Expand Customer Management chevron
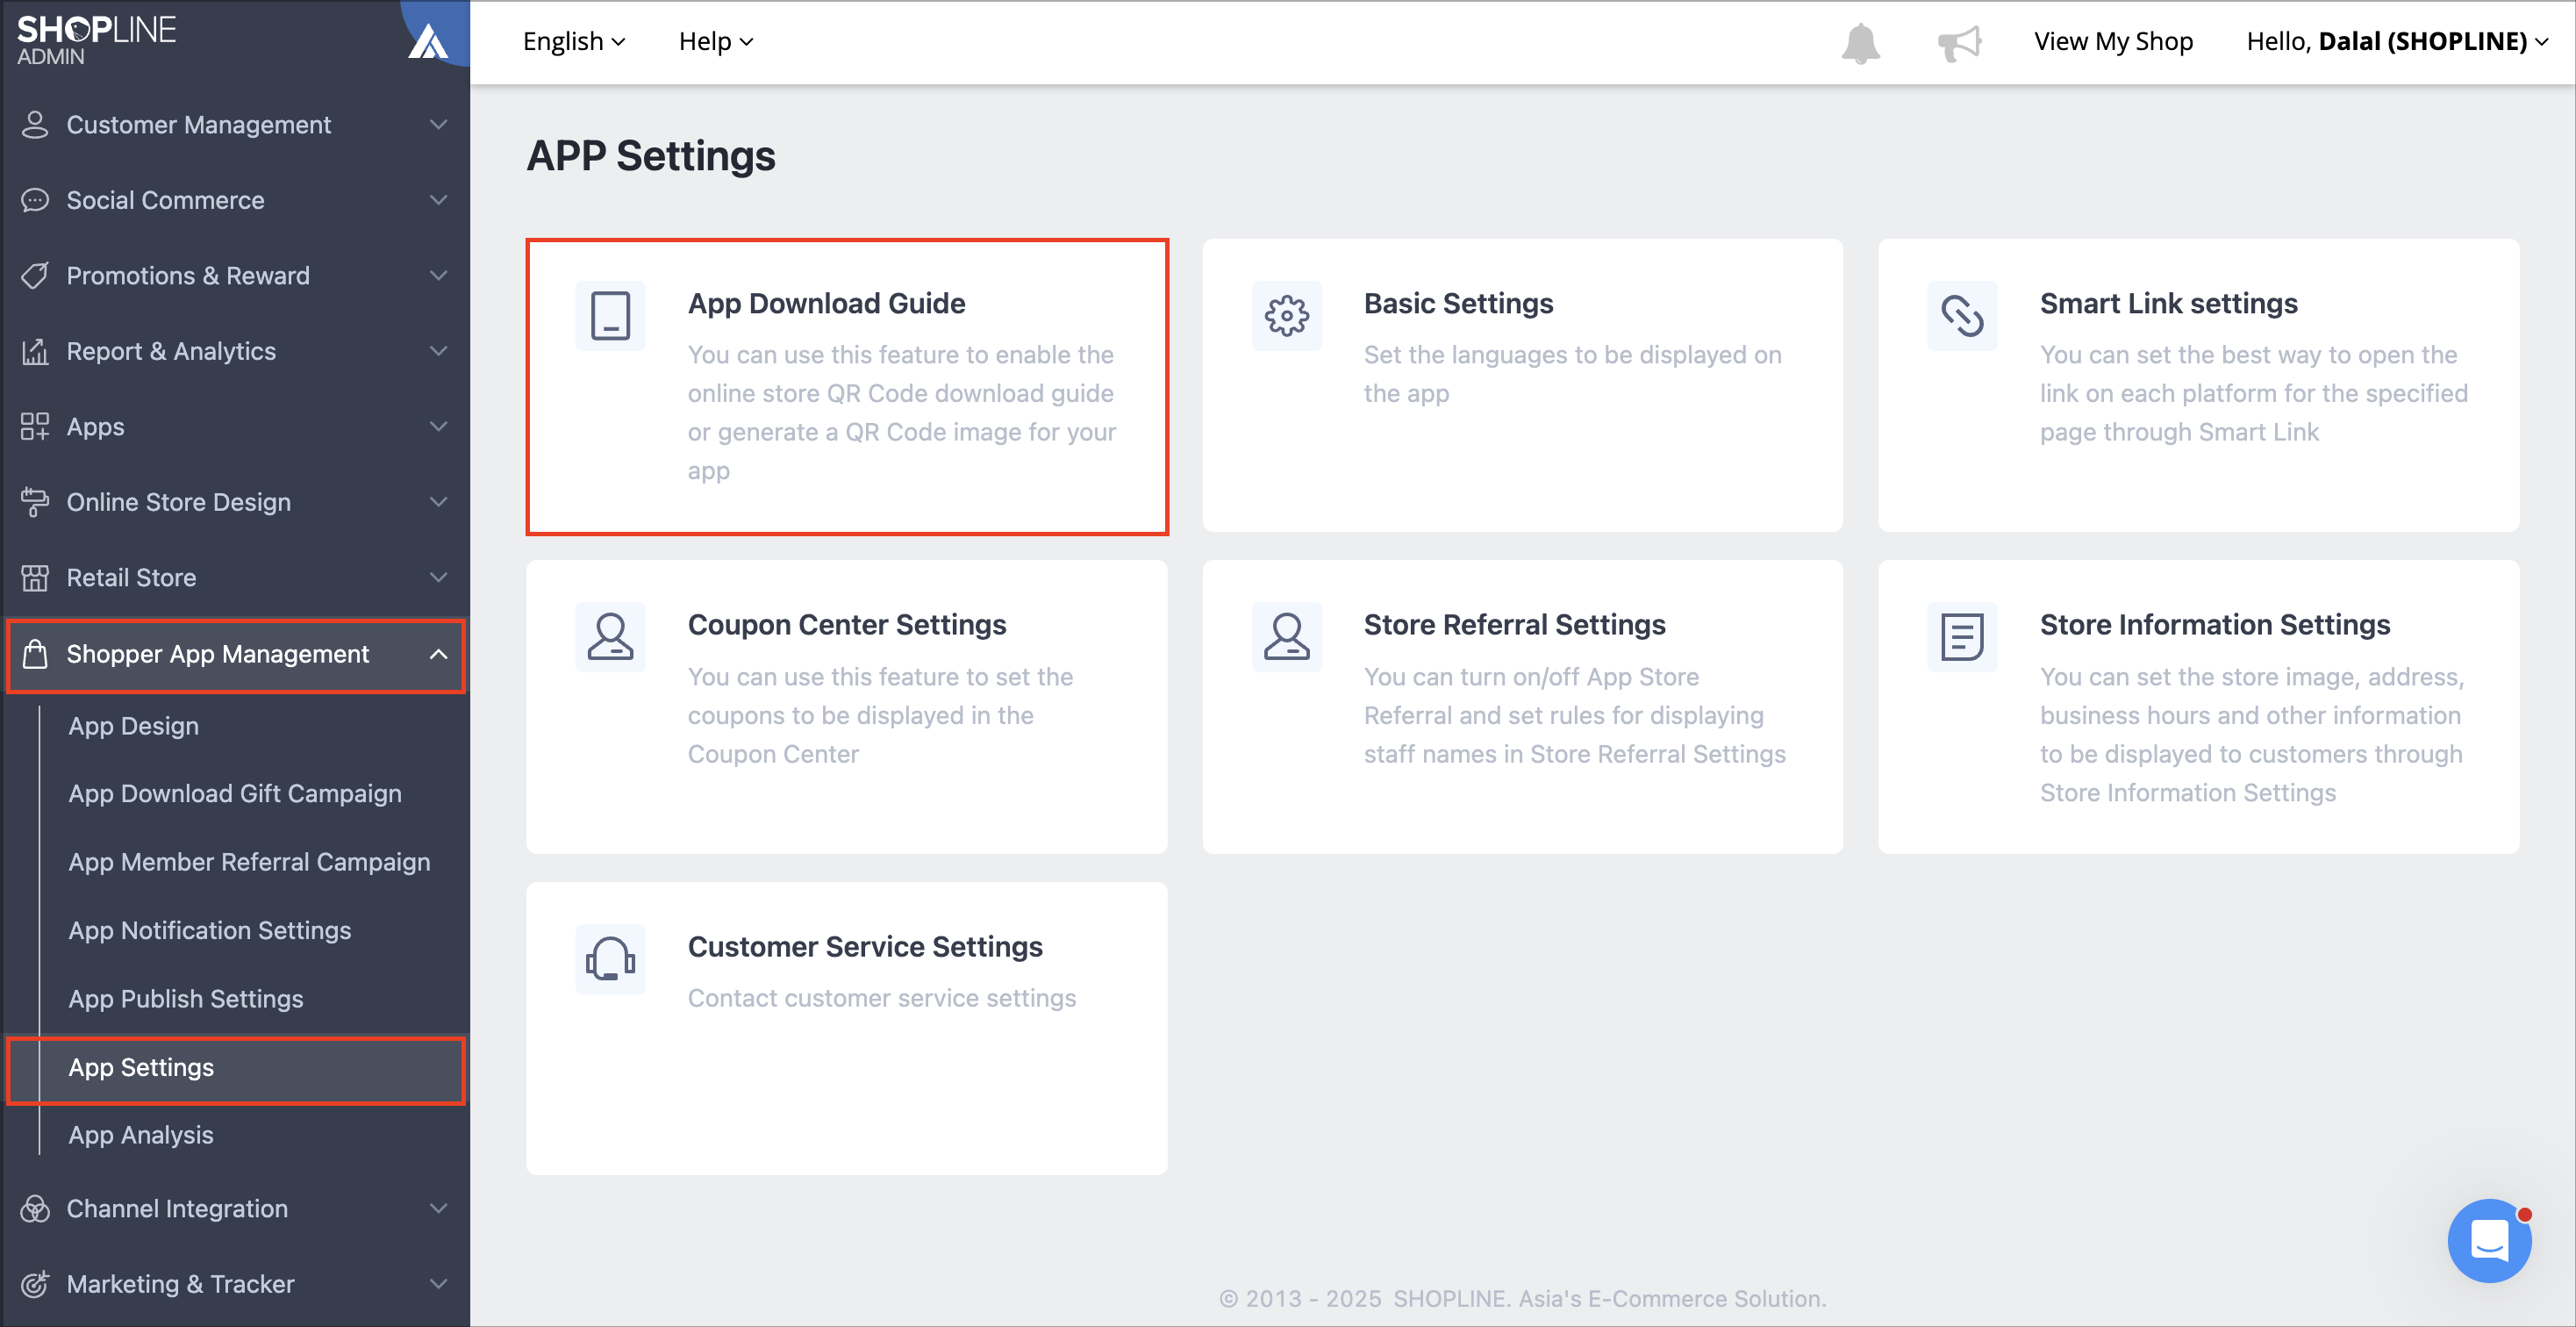The height and width of the screenshot is (1327, 2576). click(x=438, y=124)
